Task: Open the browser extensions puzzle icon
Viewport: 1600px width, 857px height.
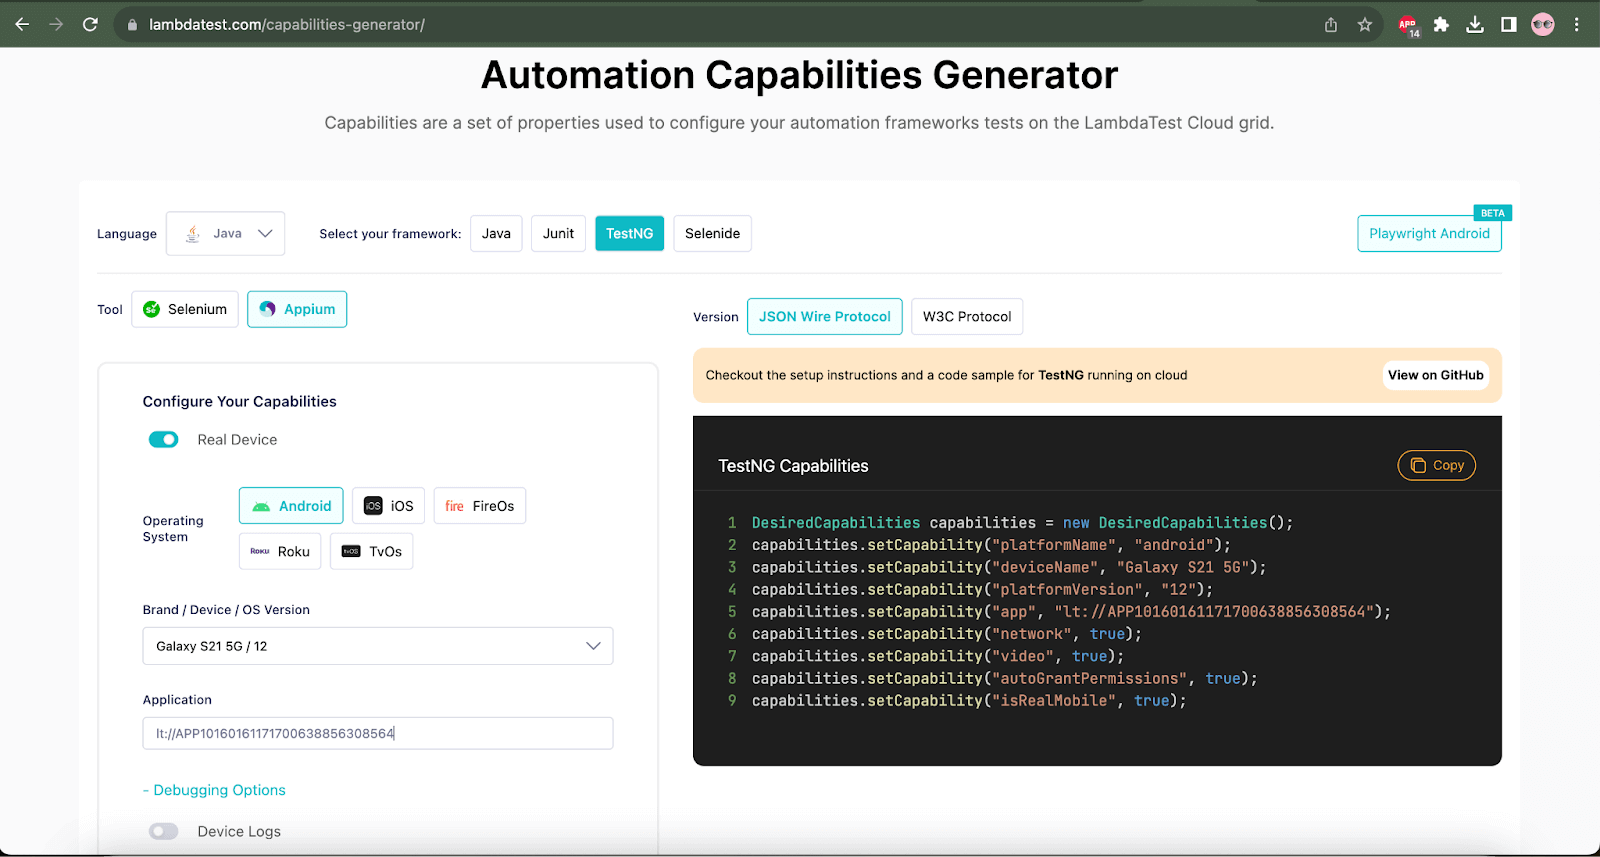Action: pos(1441,25)
